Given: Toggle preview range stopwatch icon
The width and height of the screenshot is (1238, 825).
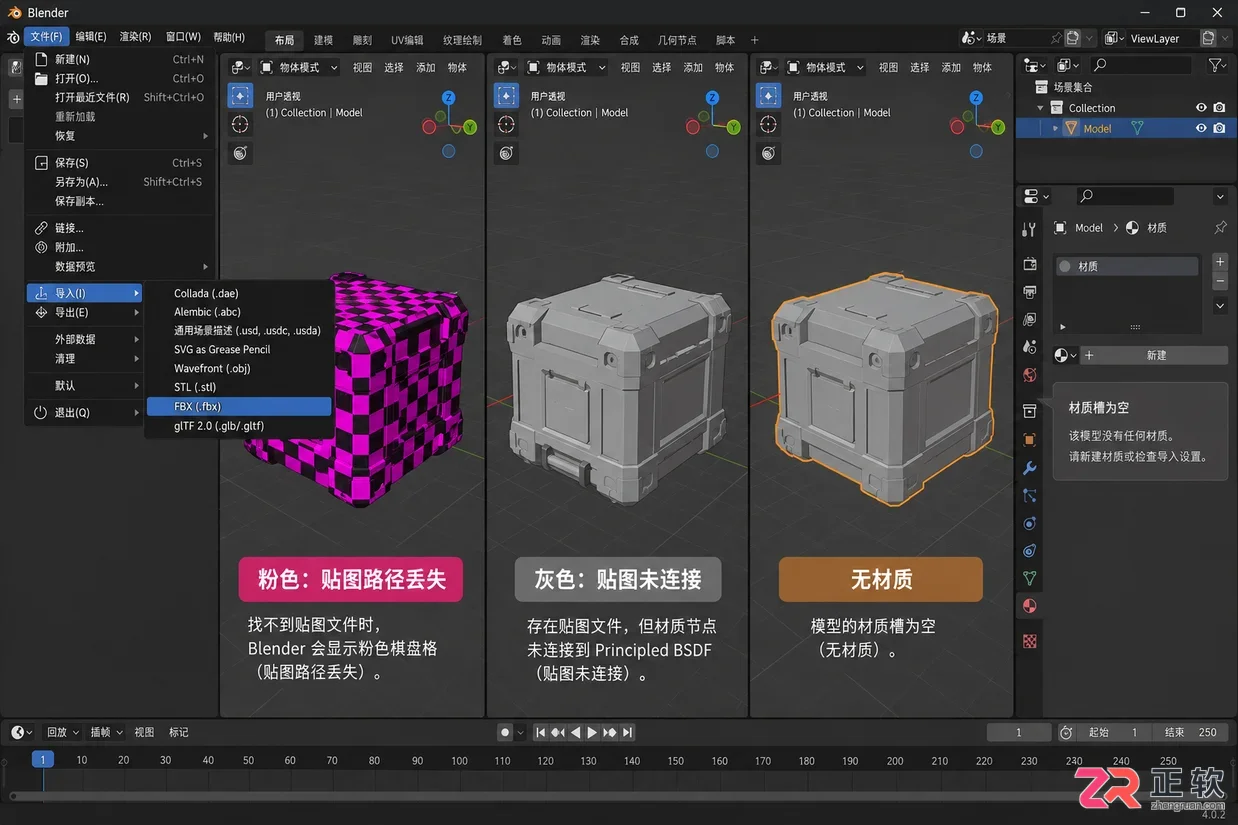Looking at the screenshot, I should coord(1066,732).
